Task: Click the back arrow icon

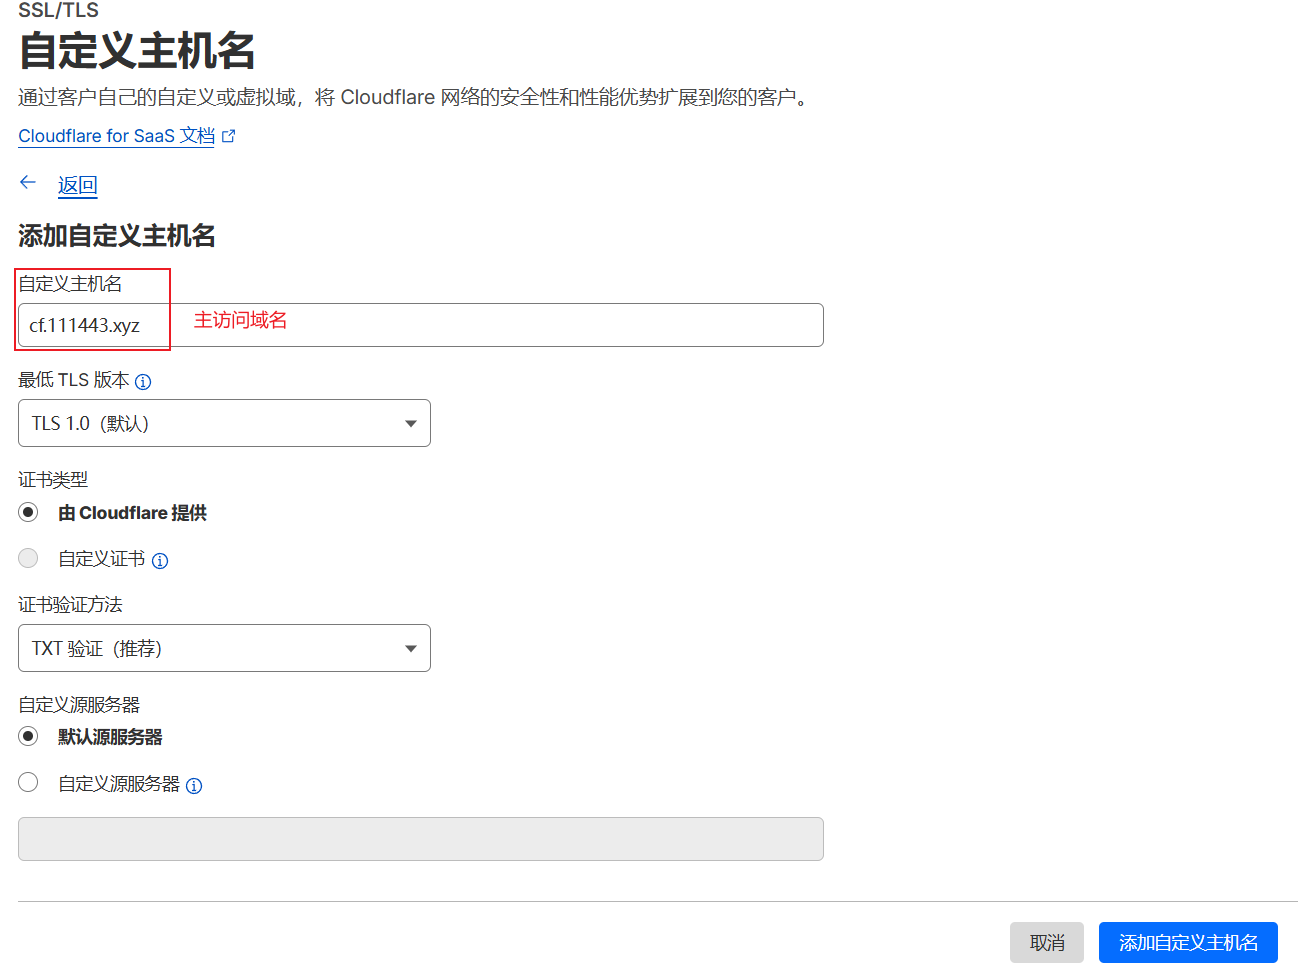Action: coord(28,182)
